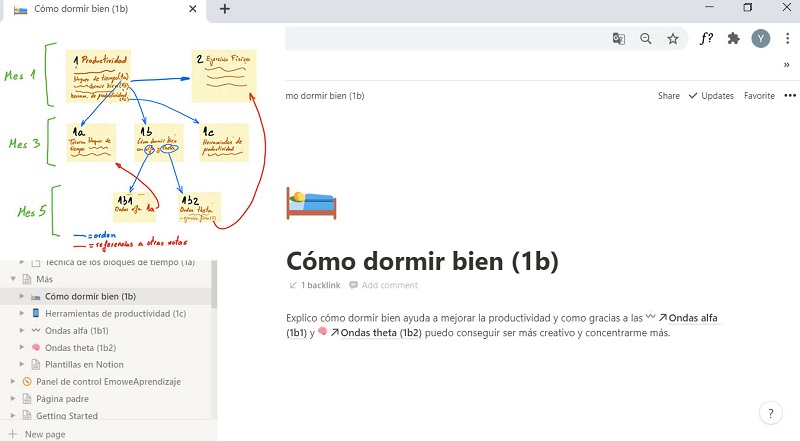Expand Panel de control EmoweAprendizaje
The width and height of the screenshot is (800, 441).
13,381
